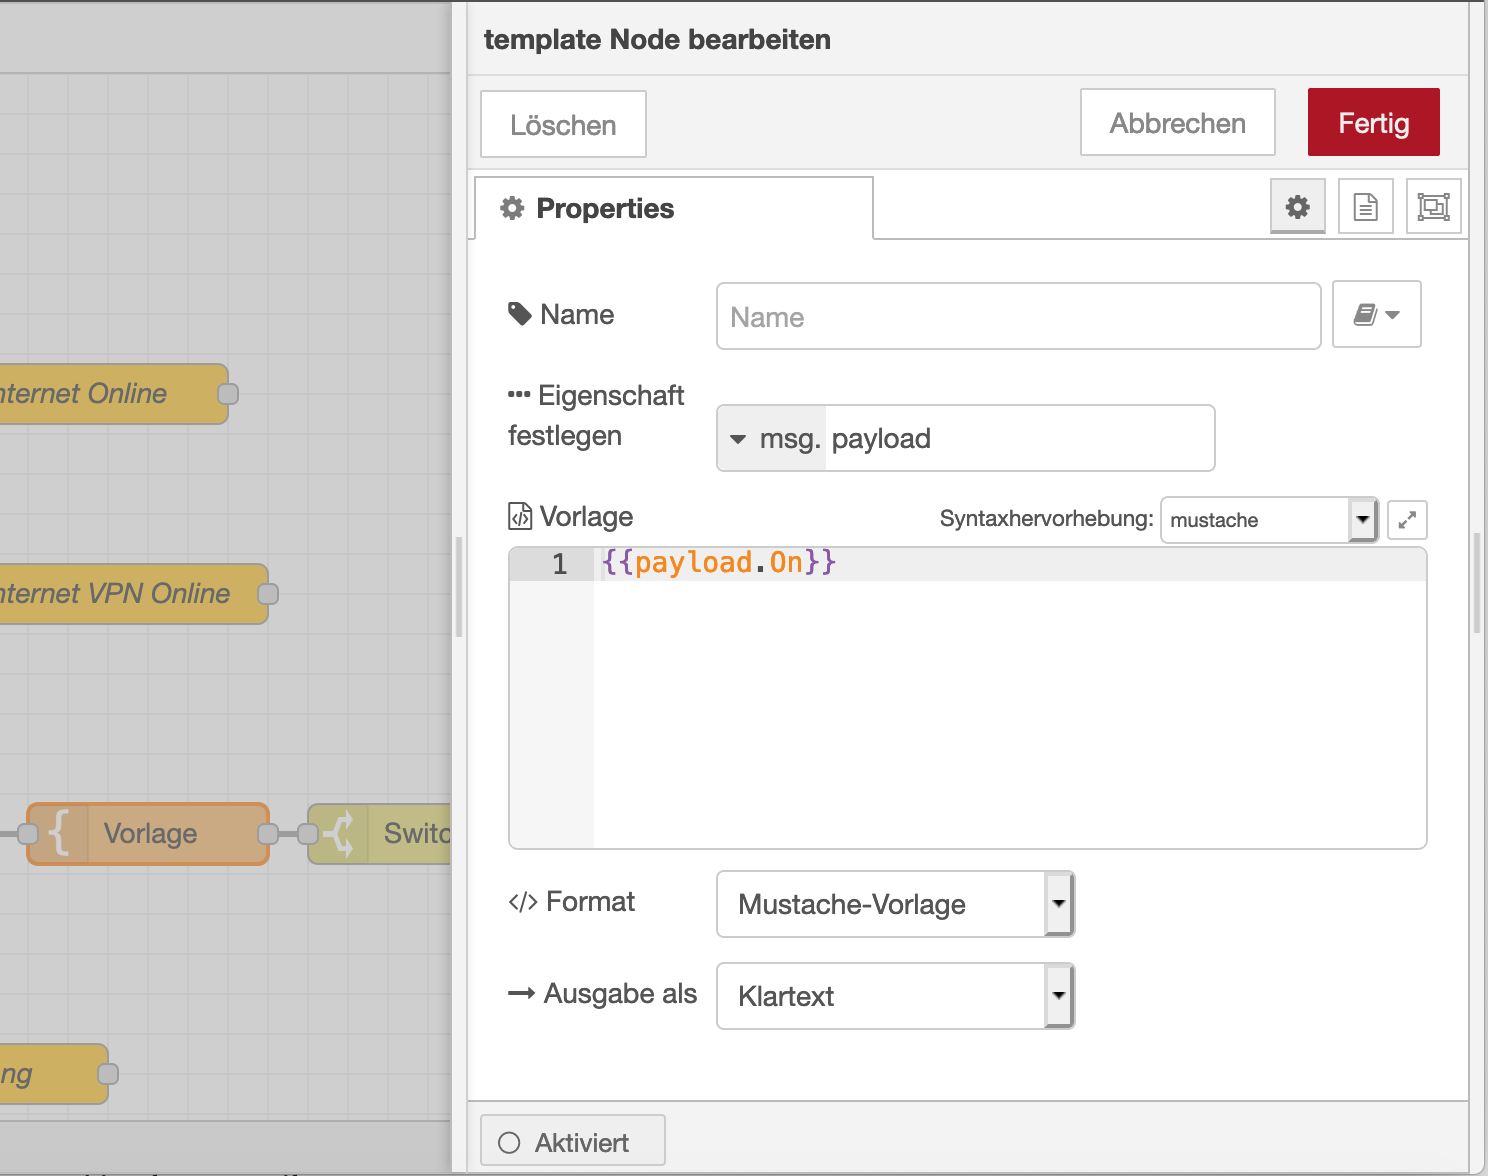Click the Vorlage node curly brace icon
The width and height of the screenshot is (1488, 1176).
click(x=59, y=834)
